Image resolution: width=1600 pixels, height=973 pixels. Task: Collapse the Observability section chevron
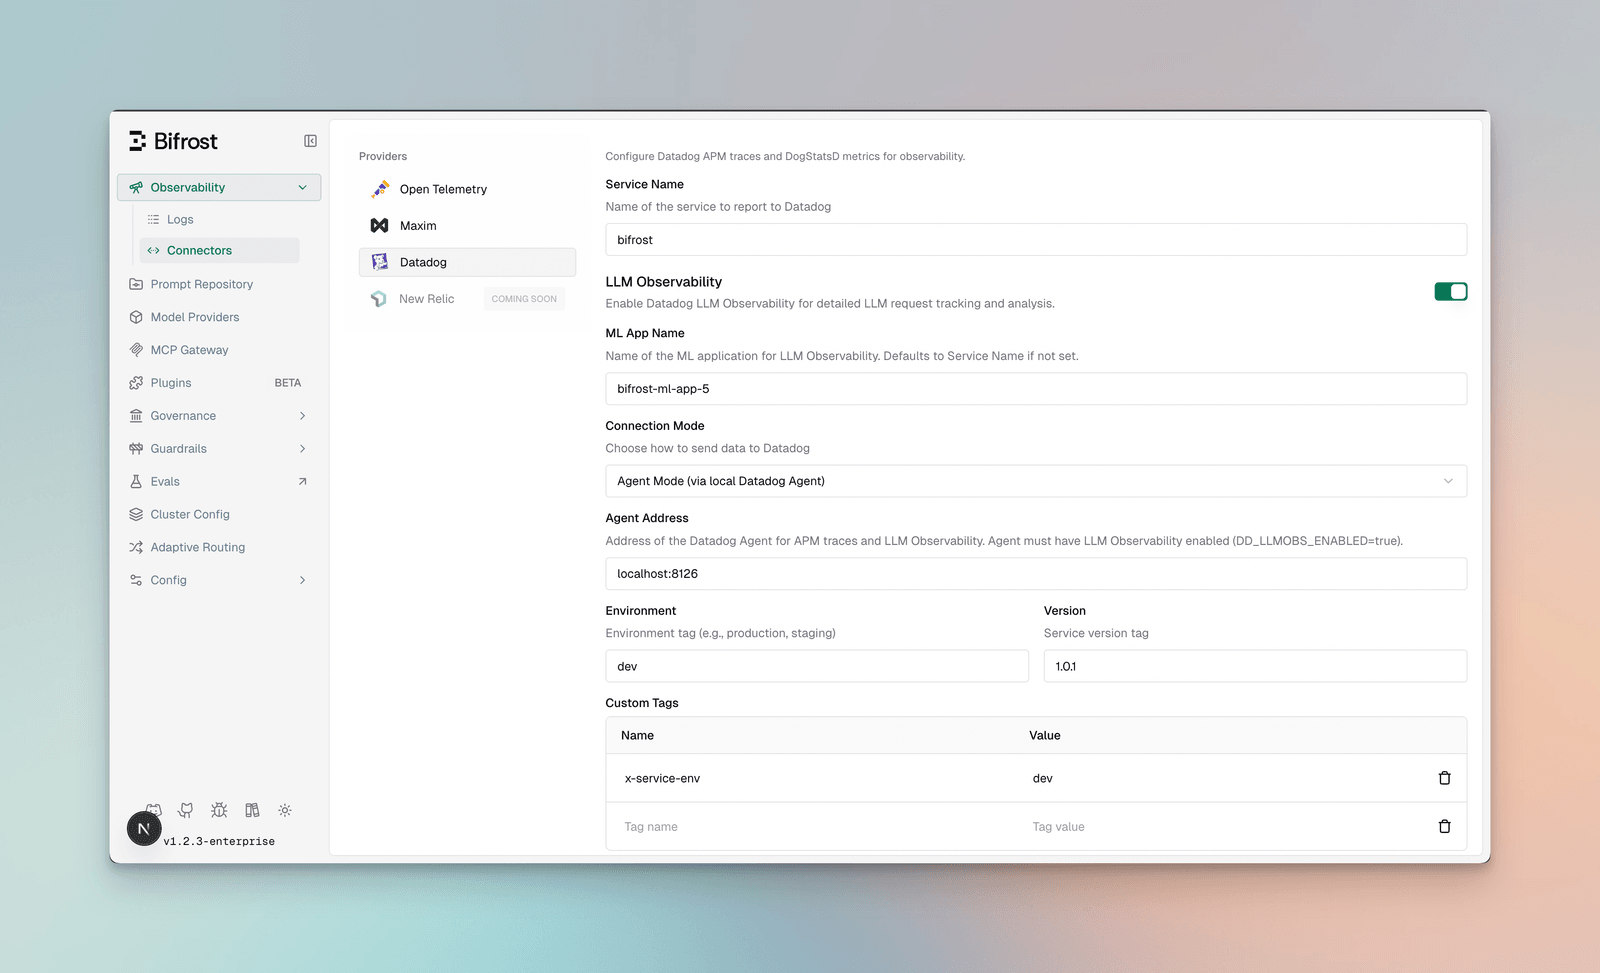(x=302, y=187)
